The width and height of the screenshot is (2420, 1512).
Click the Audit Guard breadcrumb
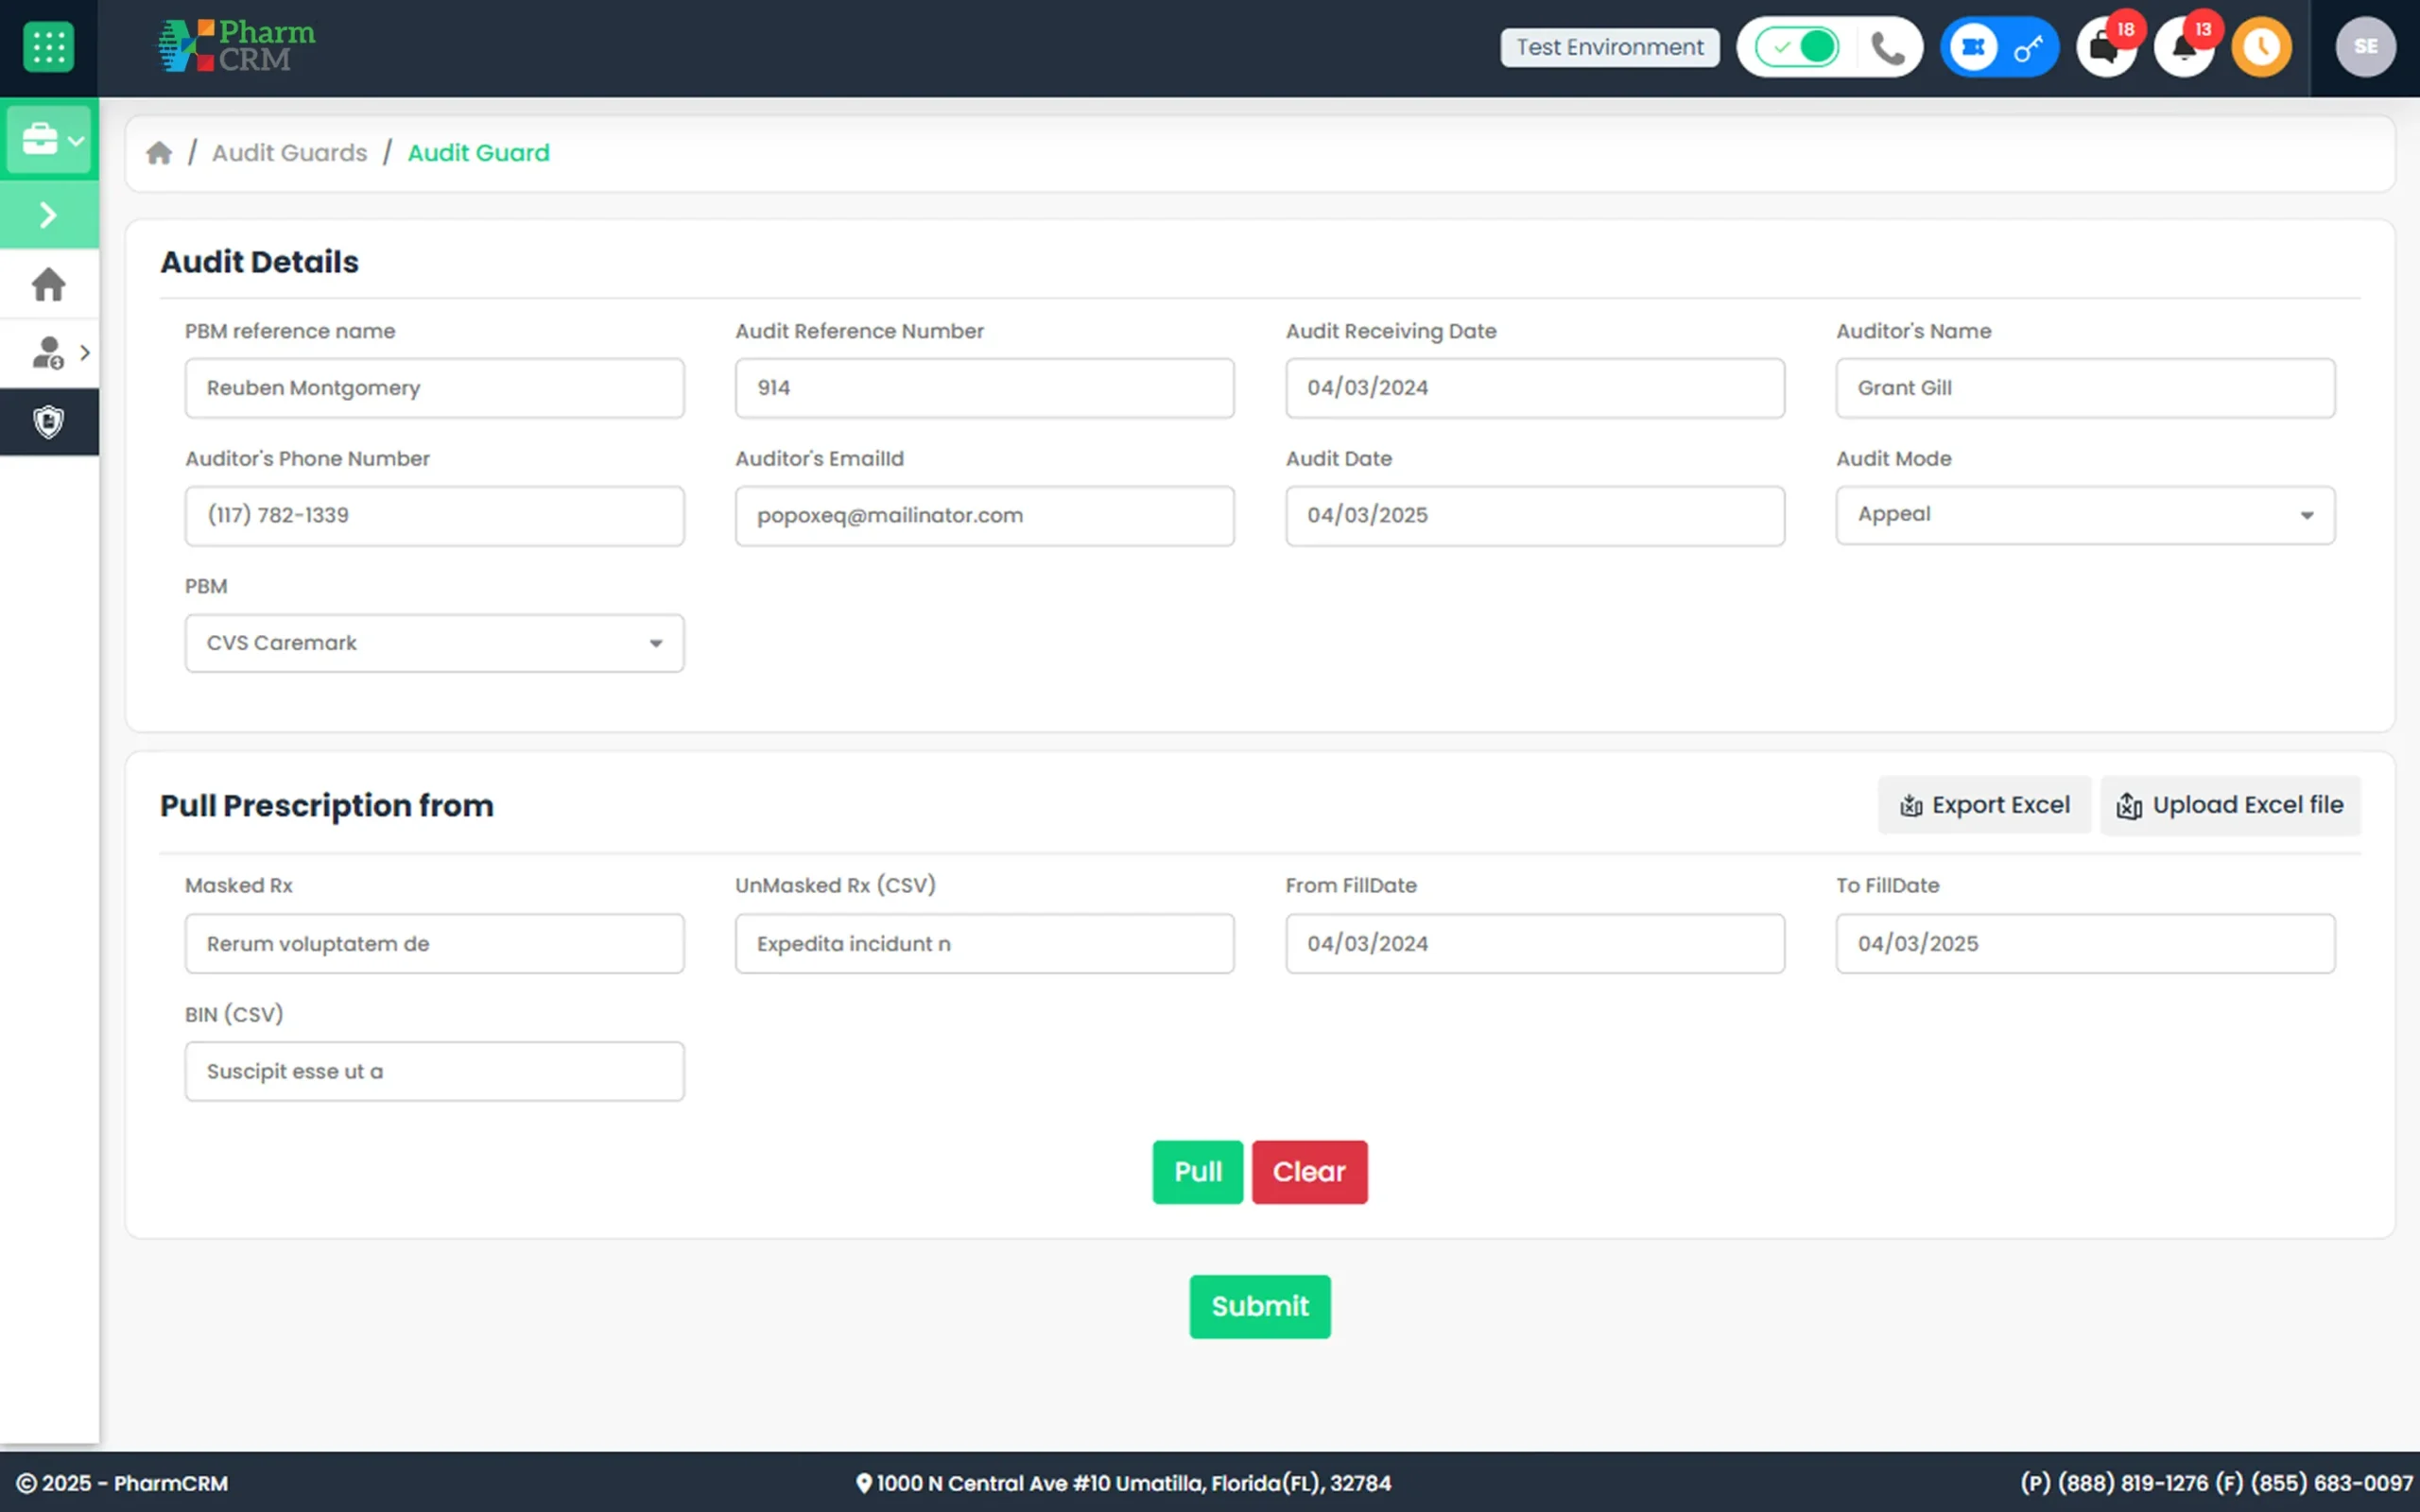tap(478, 152)
